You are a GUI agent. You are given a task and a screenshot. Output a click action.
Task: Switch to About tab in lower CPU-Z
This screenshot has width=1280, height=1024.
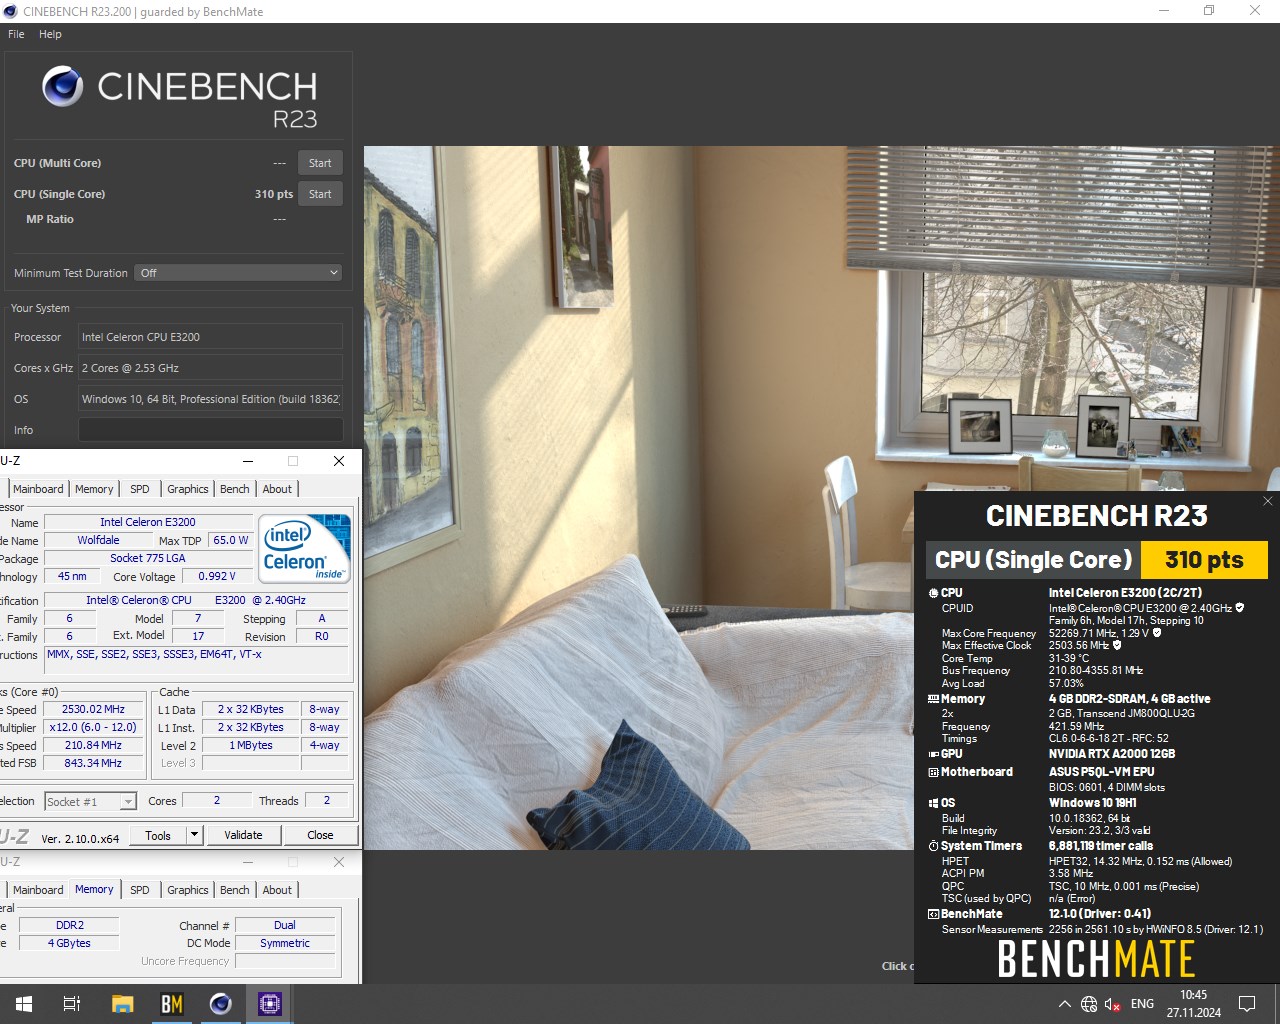[278, 890]
